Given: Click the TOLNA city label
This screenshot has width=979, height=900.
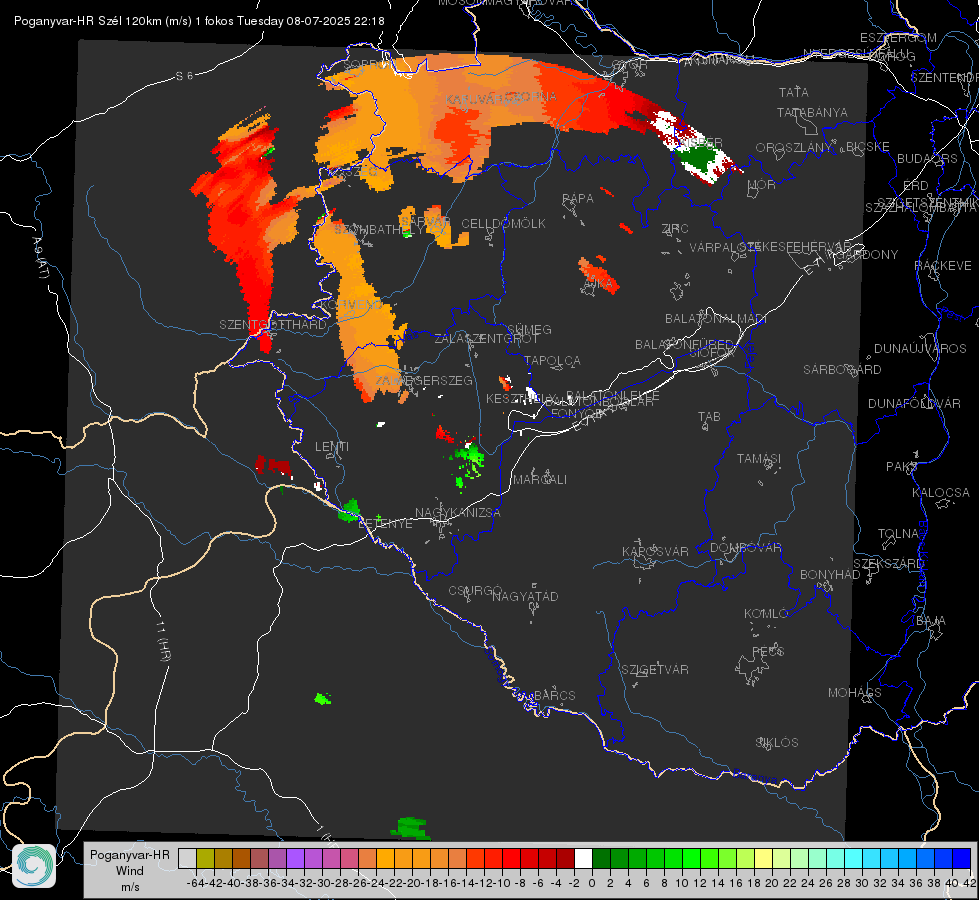Looking at the screenshot, I should coord(898,534).
